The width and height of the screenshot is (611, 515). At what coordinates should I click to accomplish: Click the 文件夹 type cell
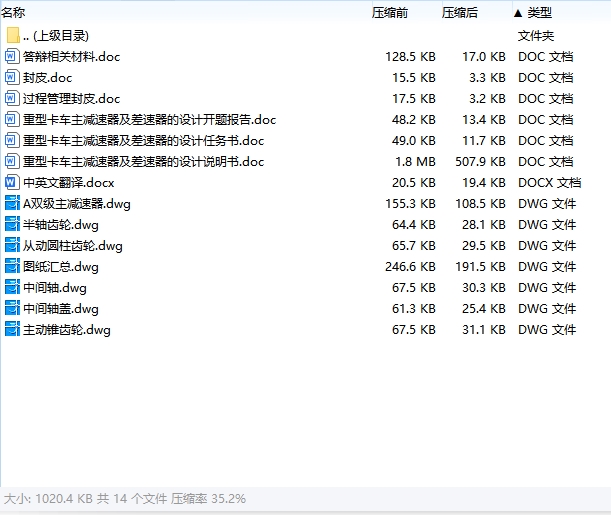tap(536, 36)
